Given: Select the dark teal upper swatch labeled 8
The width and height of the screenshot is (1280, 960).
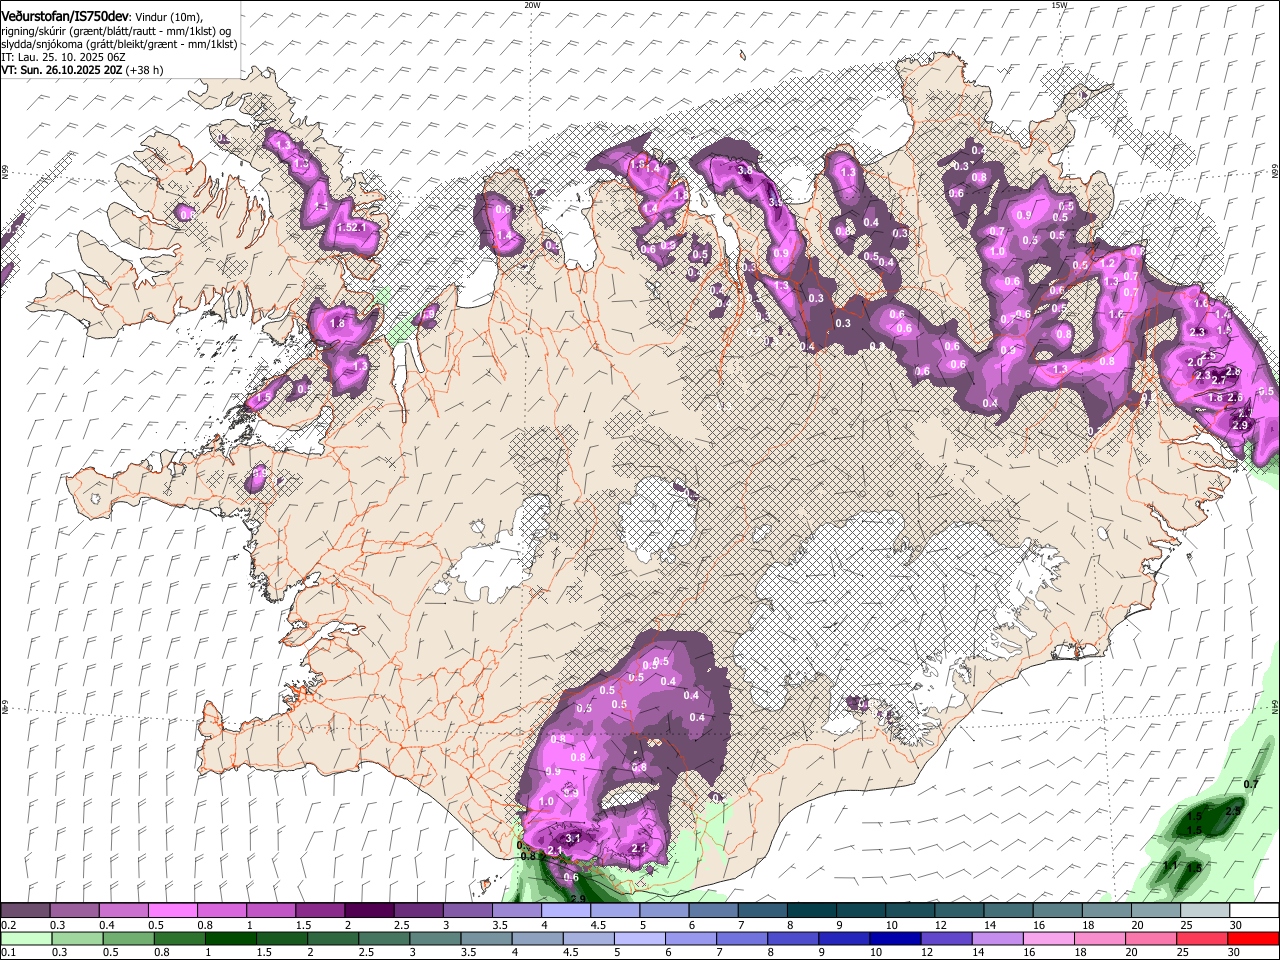Looking at the screenshot, I should [x=810, y=911].
